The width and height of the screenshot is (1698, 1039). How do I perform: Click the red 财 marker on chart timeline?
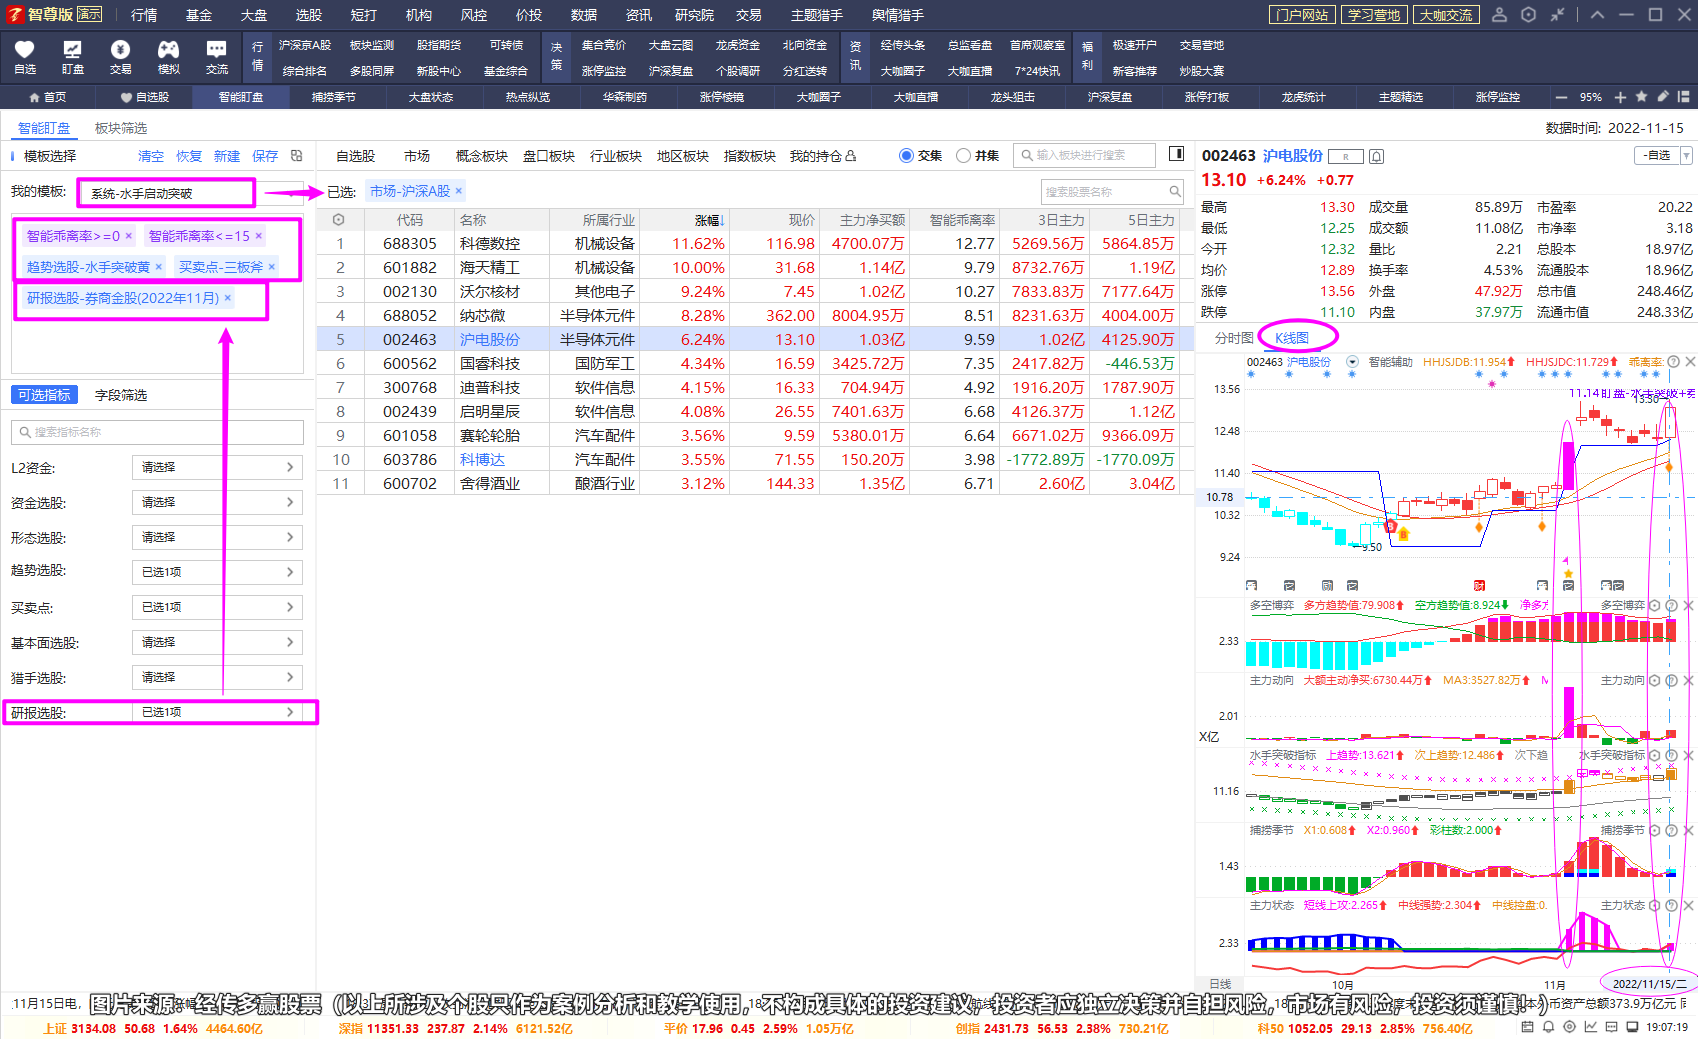click(x=1479, y=585)
